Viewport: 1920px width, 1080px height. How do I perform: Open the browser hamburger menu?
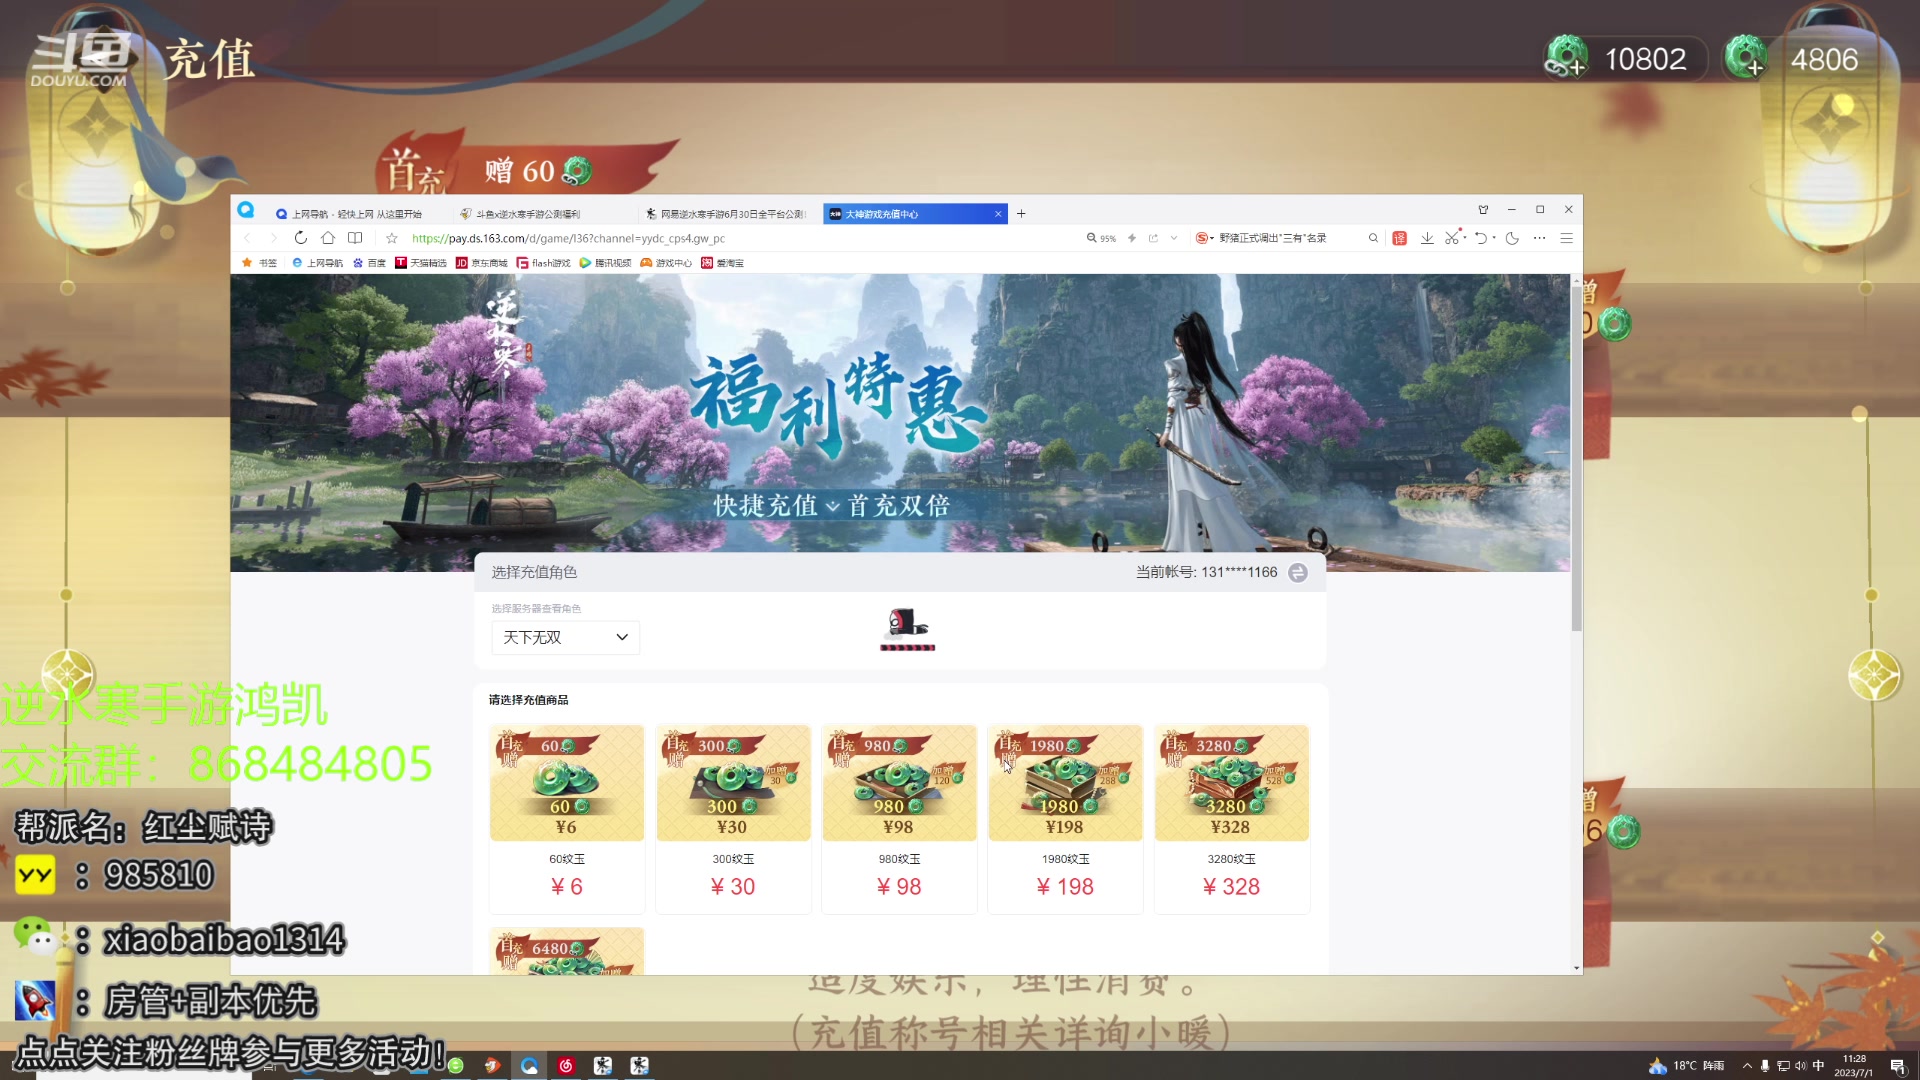[x=1567, y=238]
